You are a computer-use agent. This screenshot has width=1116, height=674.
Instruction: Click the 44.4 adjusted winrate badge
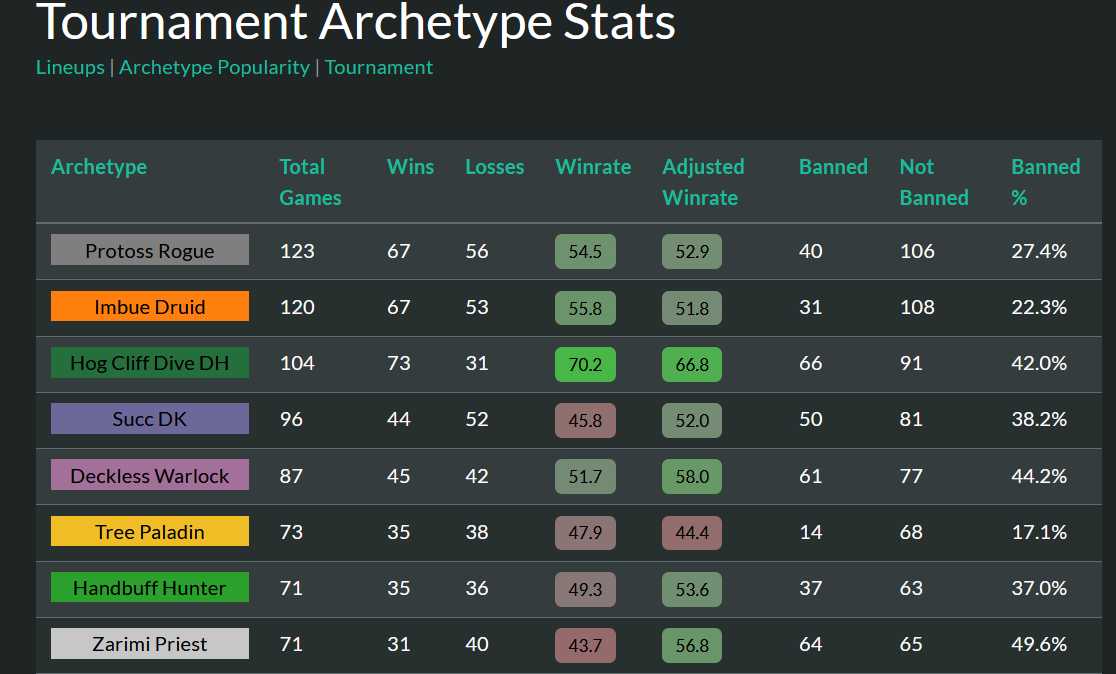pyautogui.click(x=692, y=532)
